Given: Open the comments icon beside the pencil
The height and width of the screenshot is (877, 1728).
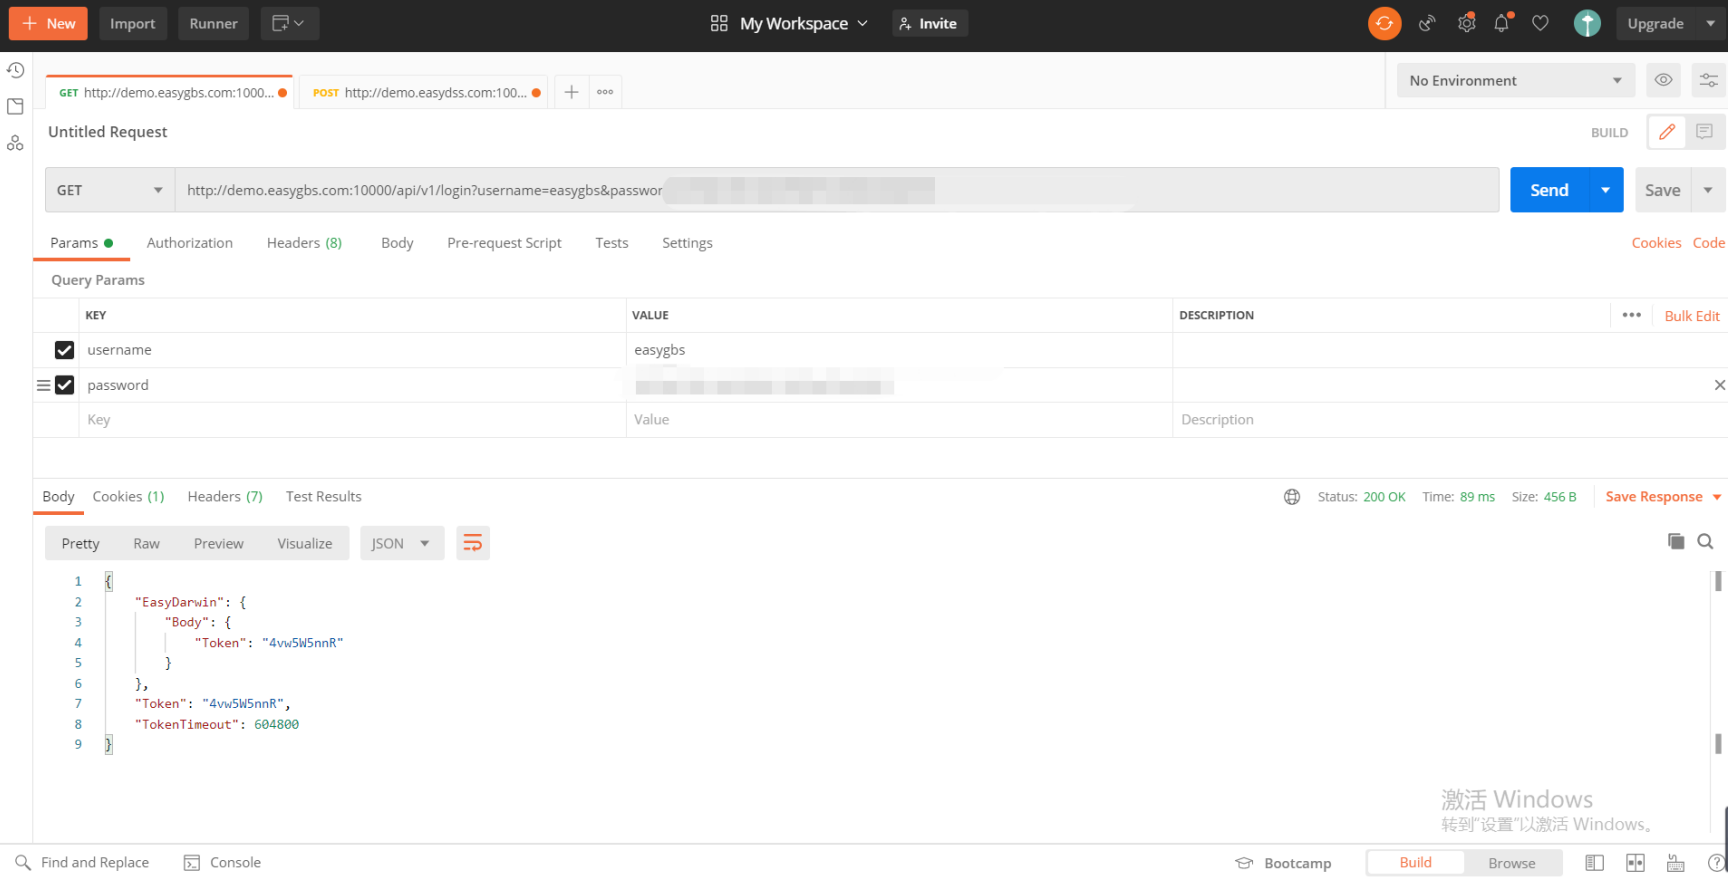Looking at the screenshot, I should click(x=1705, y=132).
